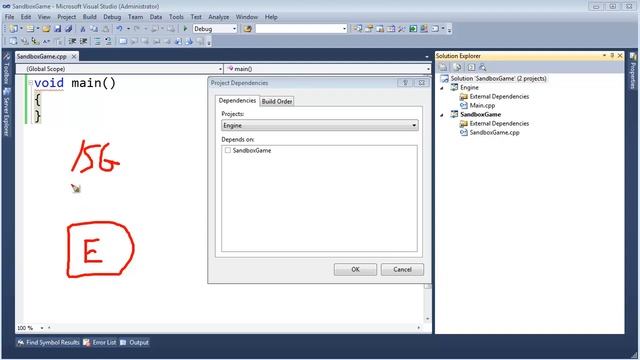
Task: Click View Class Diagram icon in Solution Explorer
Action: pyautogui.click(x=483, y=67)
